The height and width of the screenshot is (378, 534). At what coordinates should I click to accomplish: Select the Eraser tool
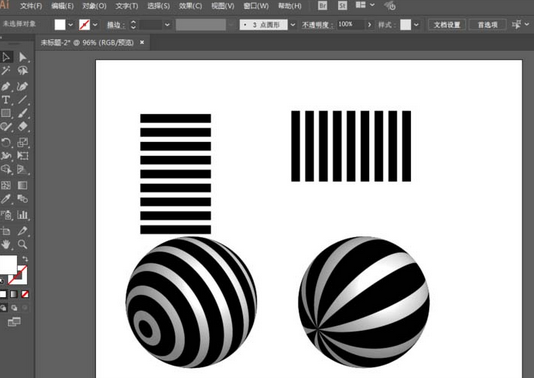22,127
